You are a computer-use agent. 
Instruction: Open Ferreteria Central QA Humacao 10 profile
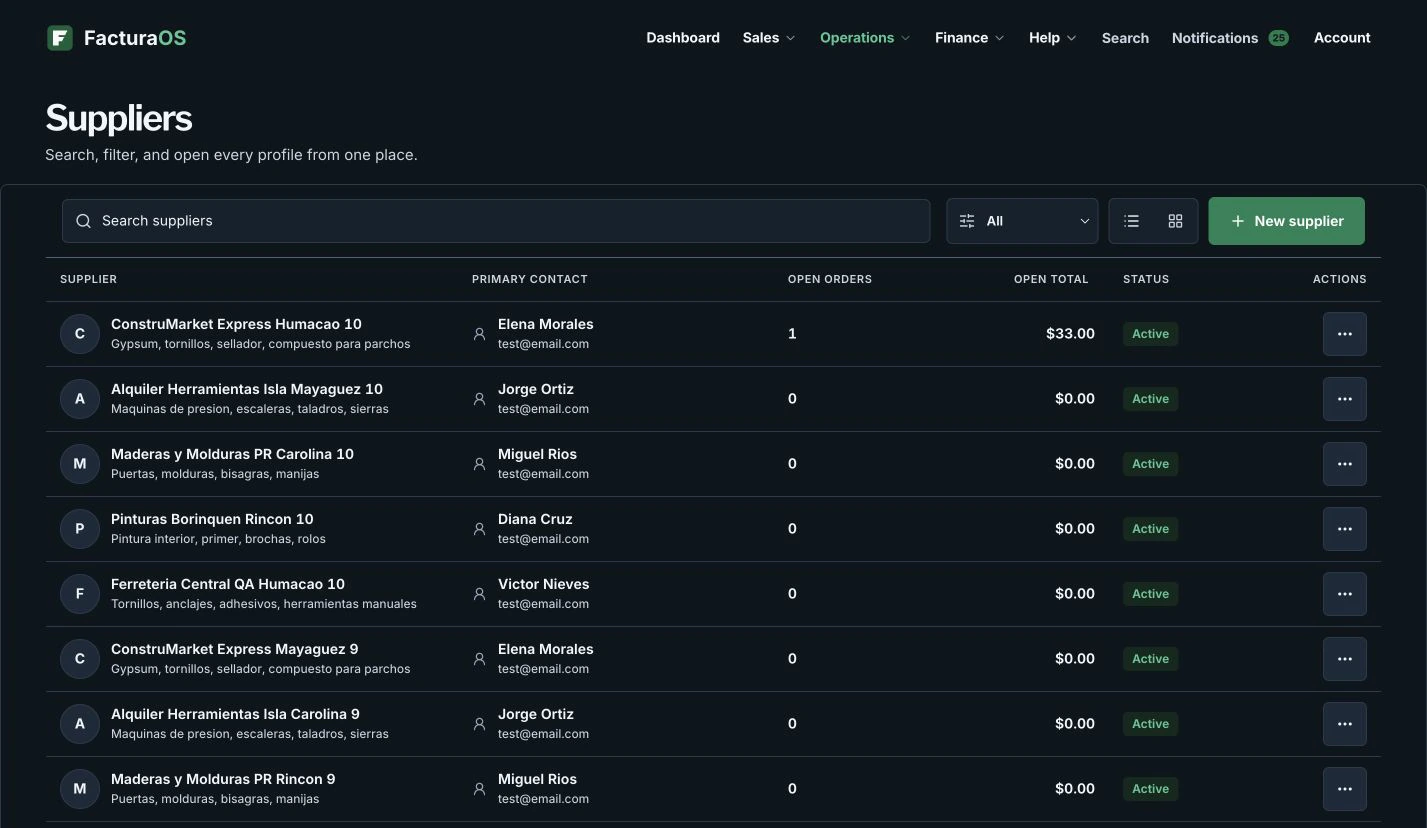pos(228,584)
